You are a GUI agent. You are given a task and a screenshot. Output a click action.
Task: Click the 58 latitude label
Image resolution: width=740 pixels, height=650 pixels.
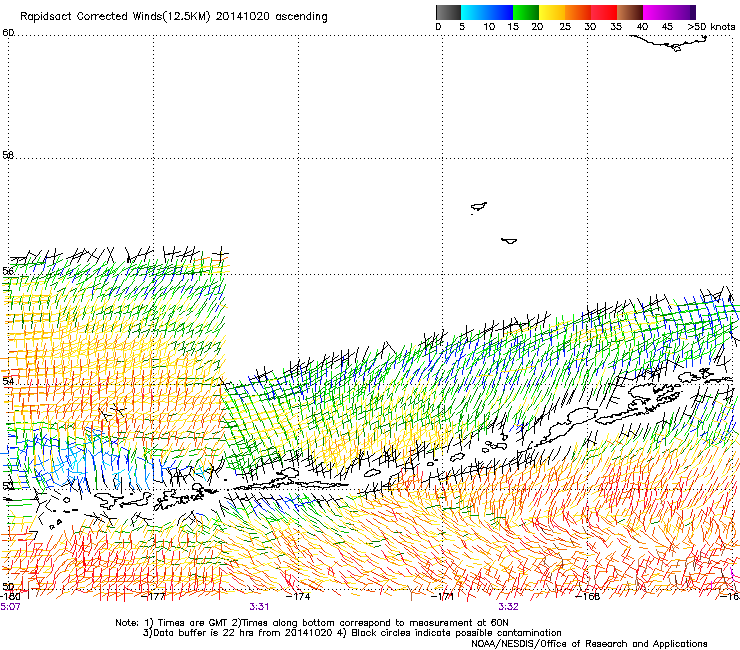[8, 155]
